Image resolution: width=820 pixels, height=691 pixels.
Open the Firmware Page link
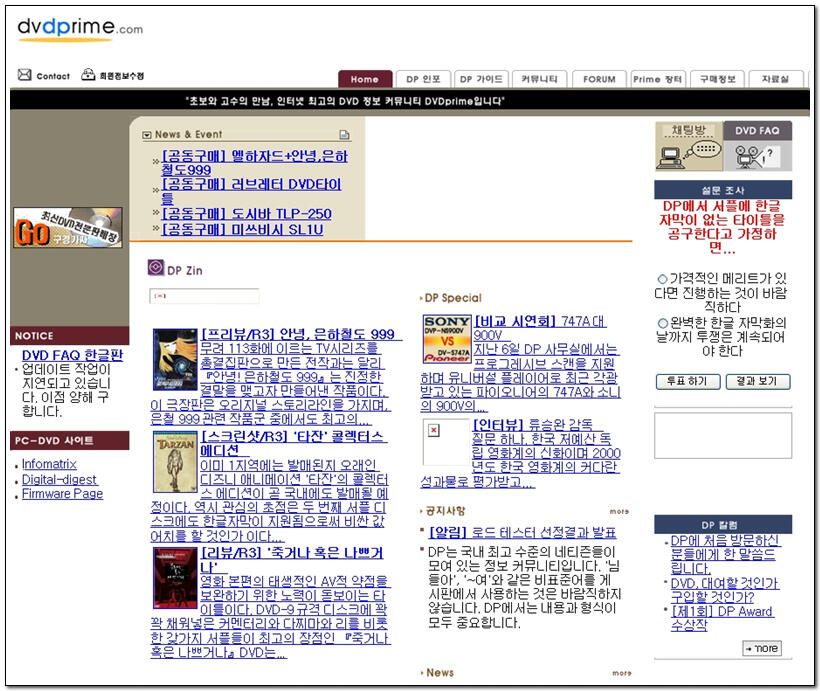tap(62, 494)
